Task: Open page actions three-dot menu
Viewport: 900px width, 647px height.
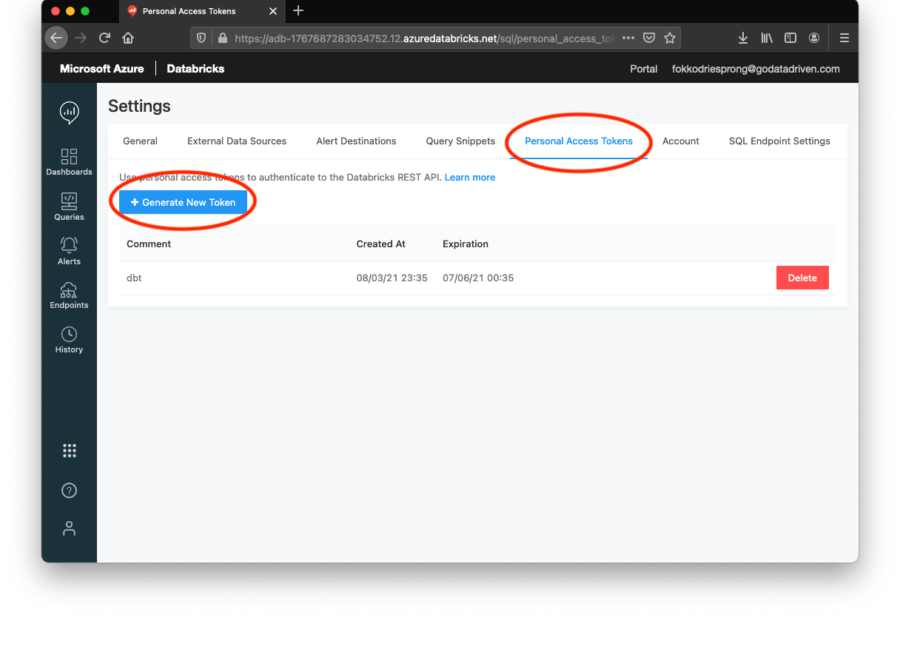Action: [629, 38]
